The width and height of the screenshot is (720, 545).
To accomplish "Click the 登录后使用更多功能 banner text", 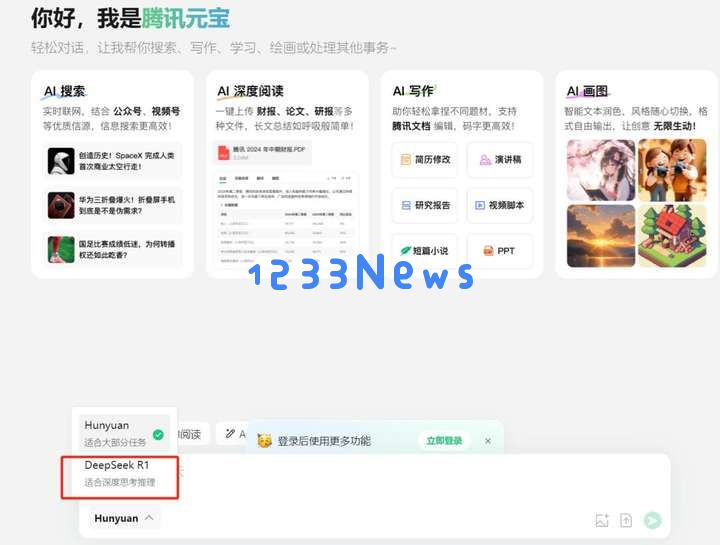I will point(324,441).
